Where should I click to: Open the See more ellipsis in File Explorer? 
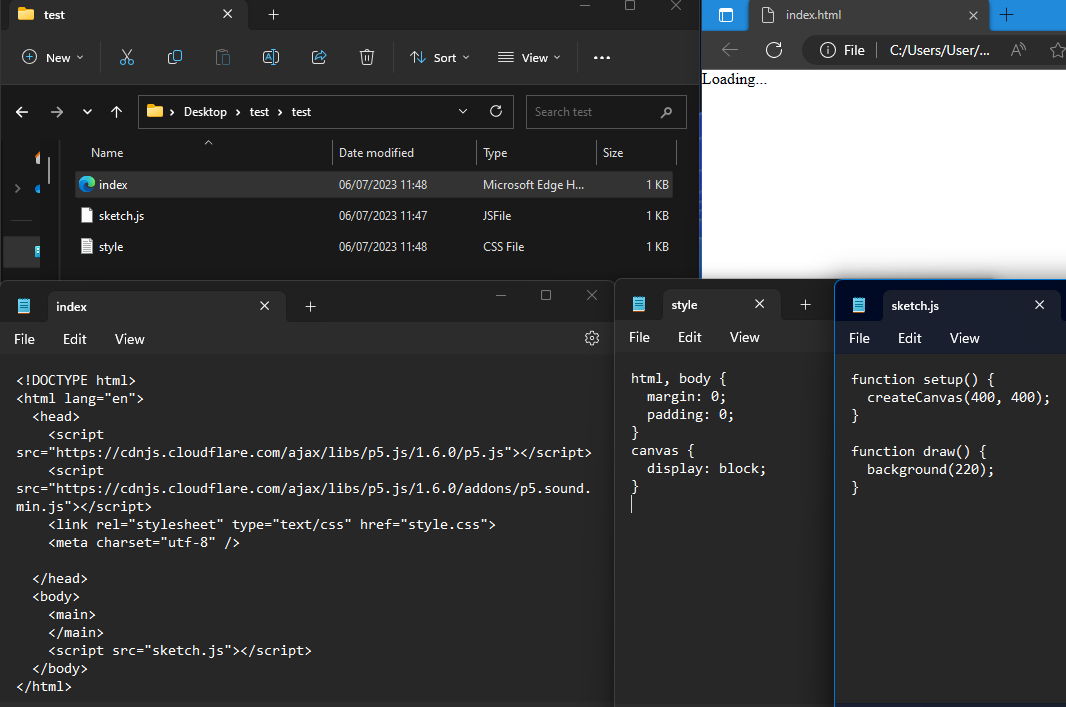(602, 58)
